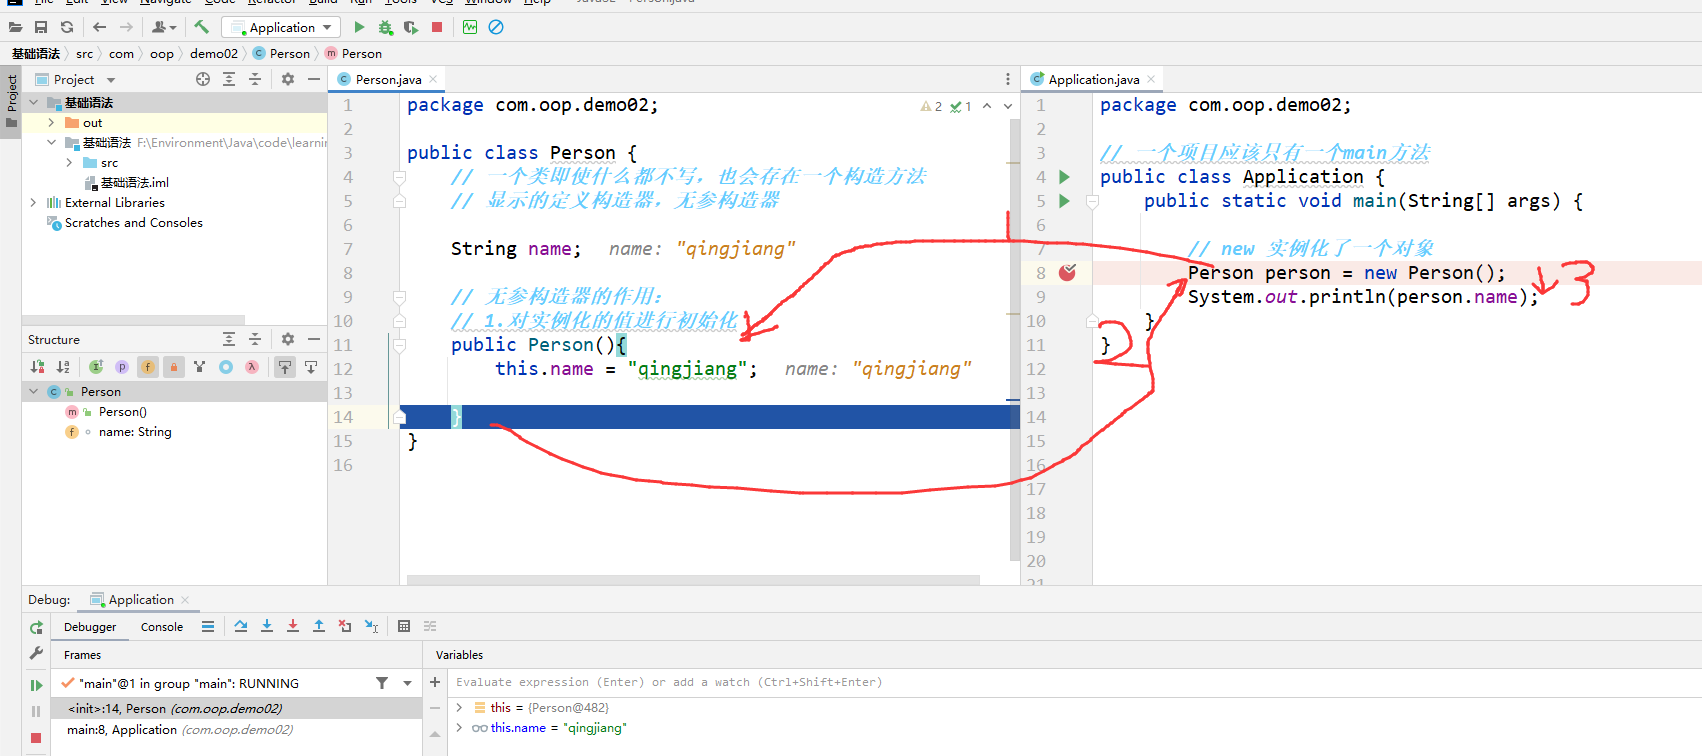Toggle Show non-public lock filter in Structure

(x=174, y=367)
